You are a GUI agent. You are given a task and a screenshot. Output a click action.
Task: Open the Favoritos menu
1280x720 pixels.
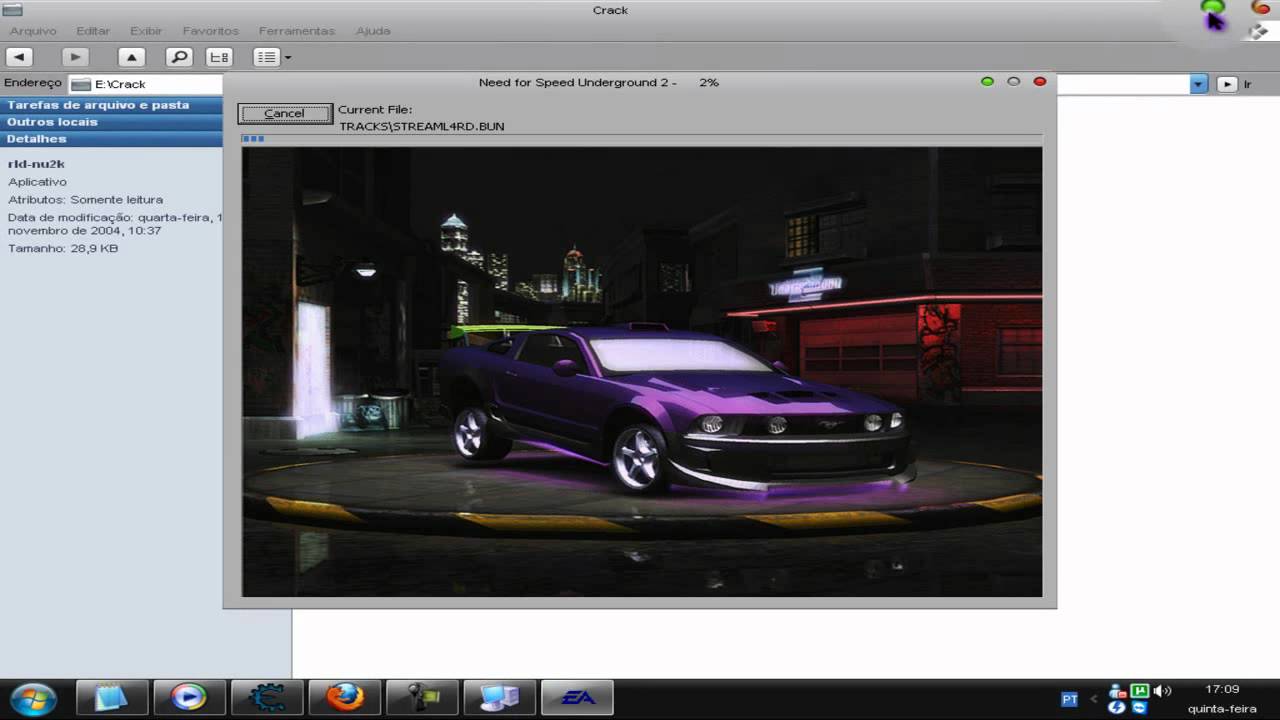tap(211, 31)
